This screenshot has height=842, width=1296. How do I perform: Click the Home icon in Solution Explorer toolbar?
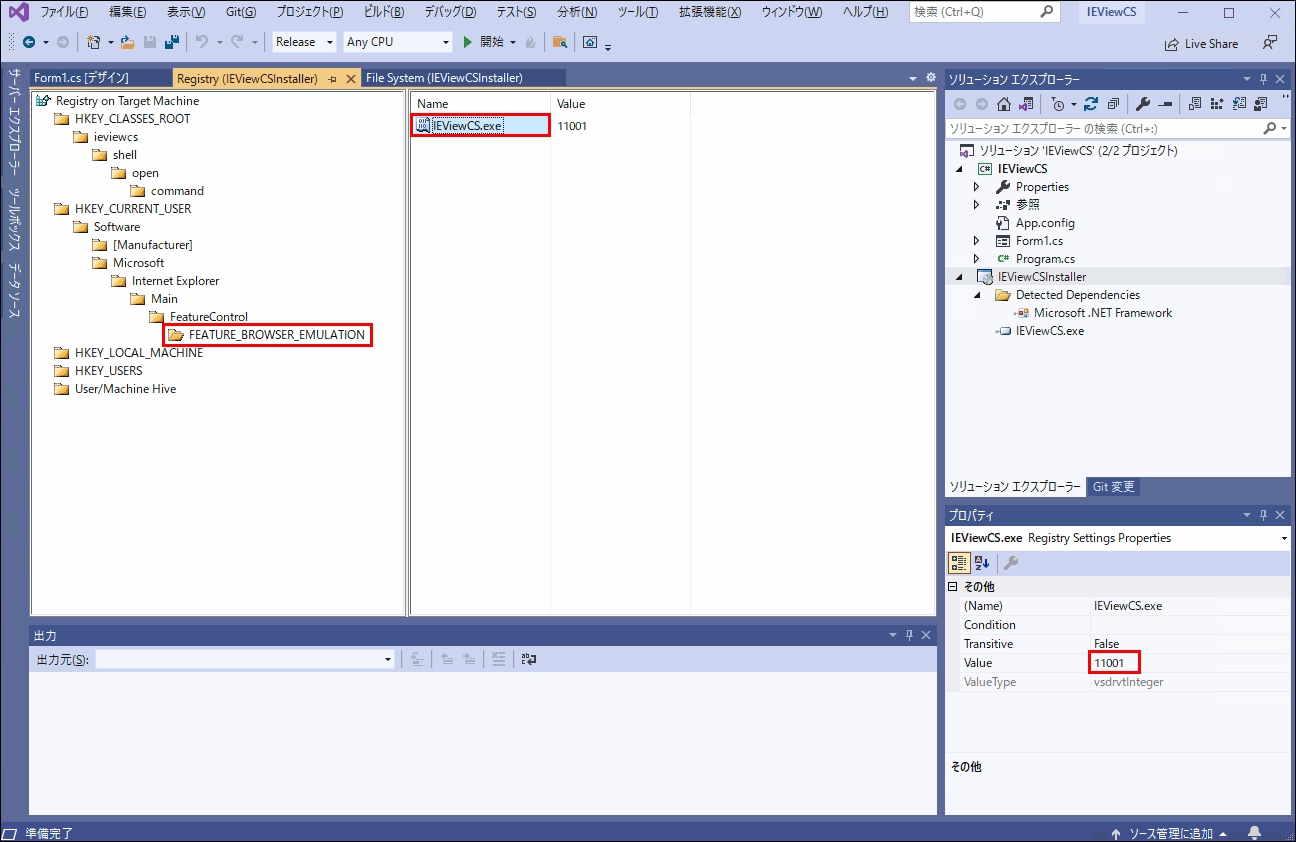coord(1004,104)
